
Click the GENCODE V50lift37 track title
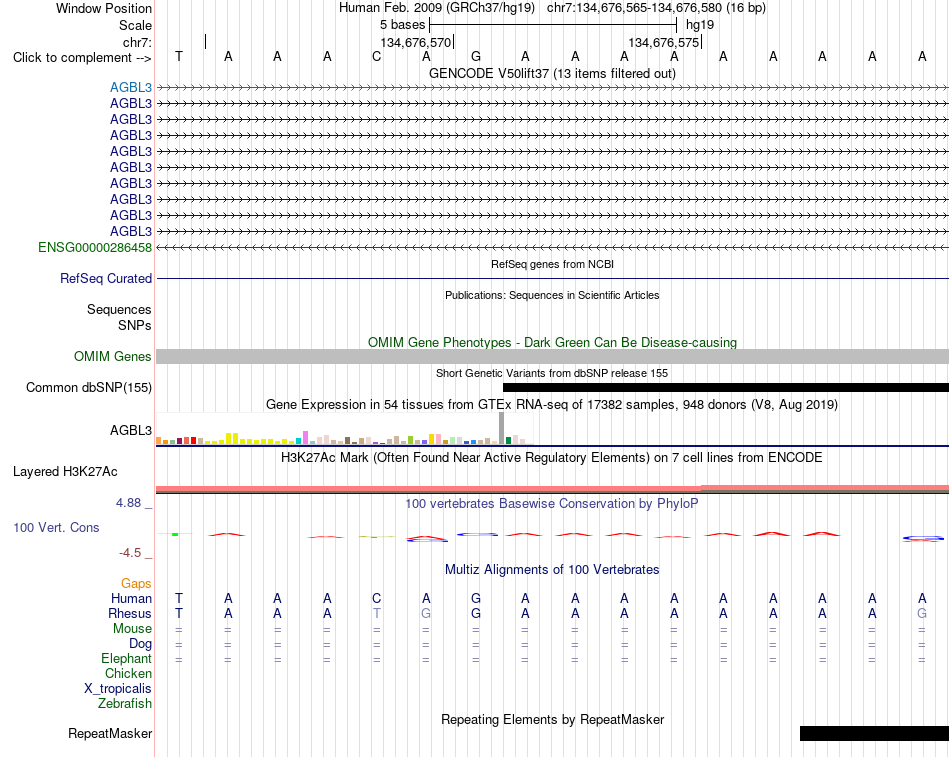pyautogui.click(x=552, y=73)
